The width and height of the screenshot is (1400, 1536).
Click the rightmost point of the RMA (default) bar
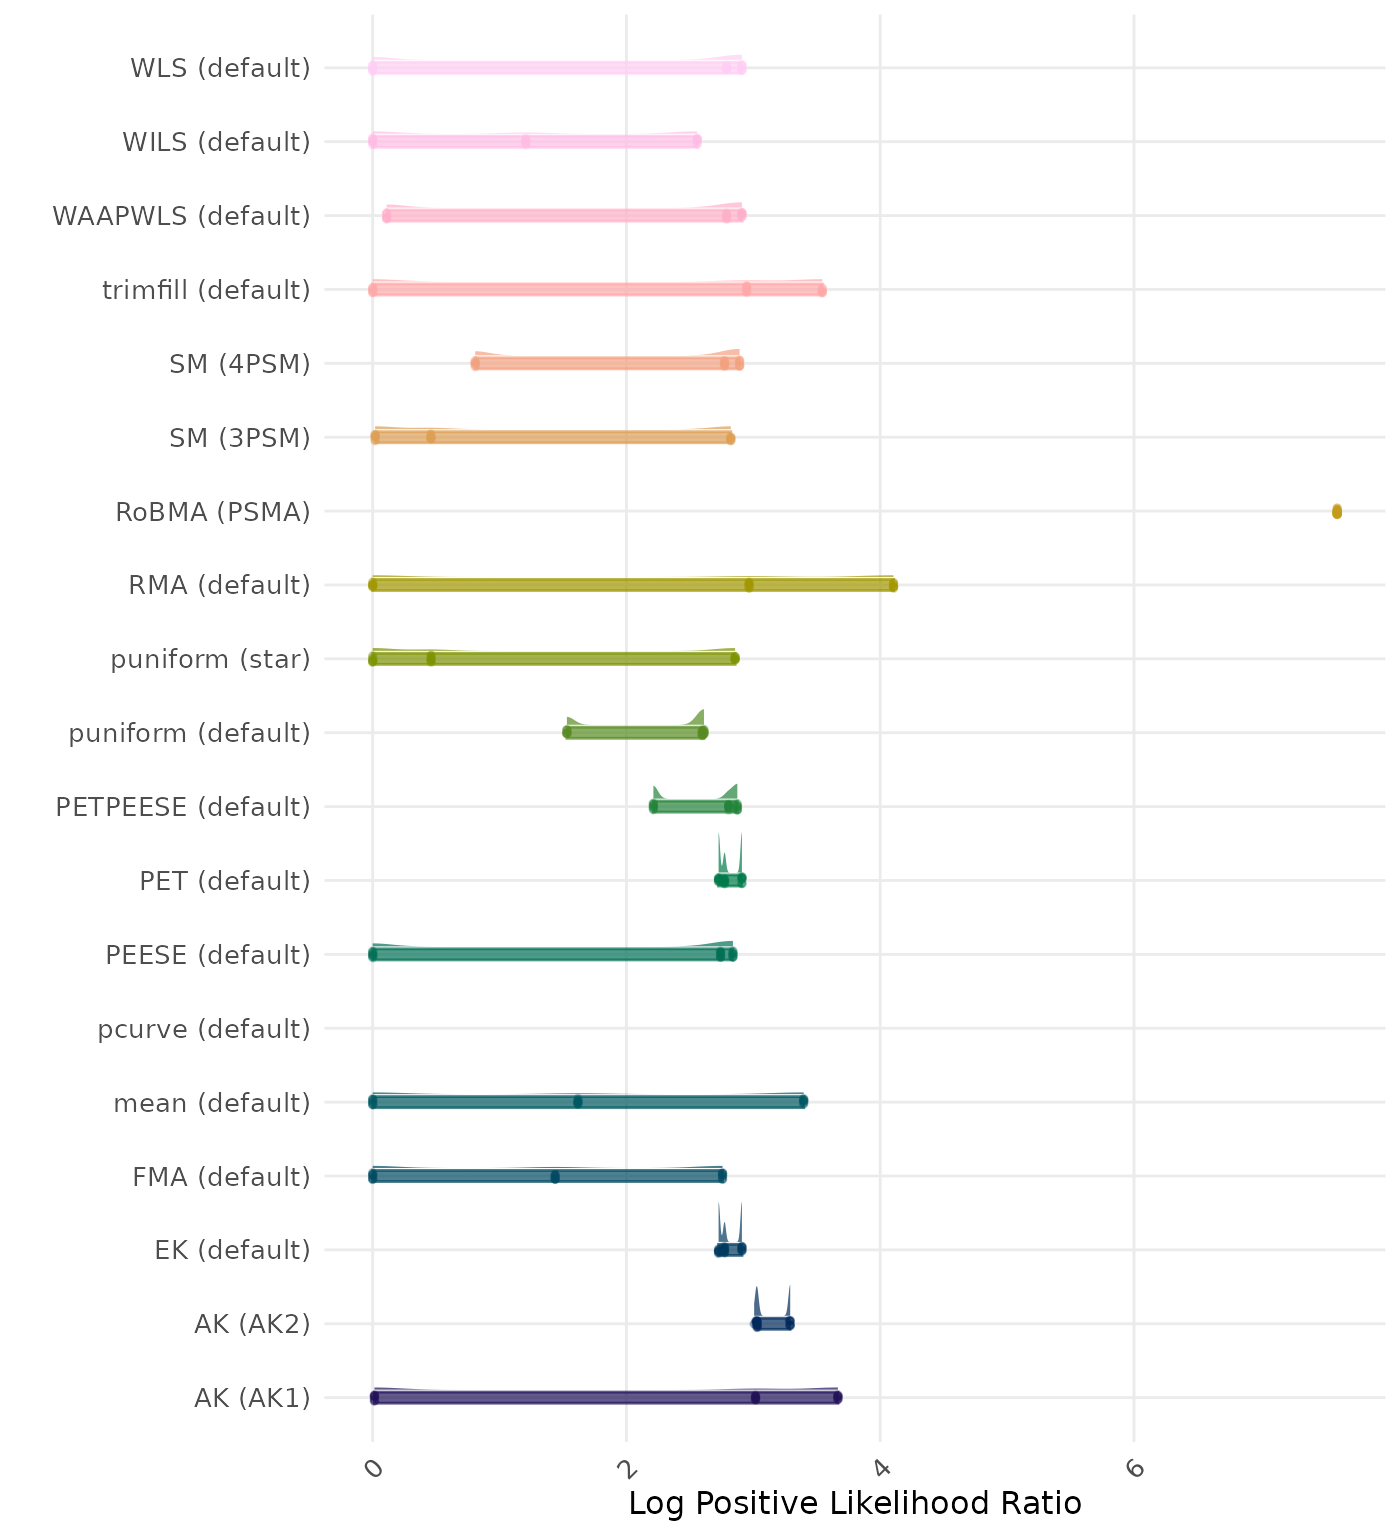[x=893, y=585]
